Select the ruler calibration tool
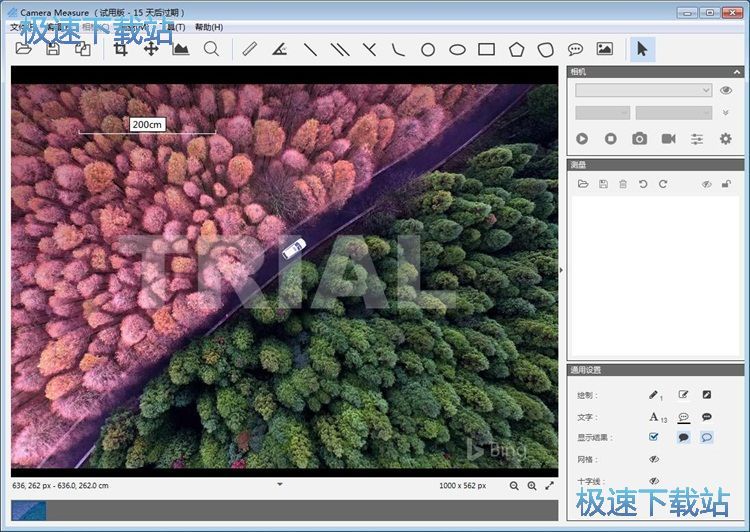The width and height of the screenshot is (750, 532). 250,49
